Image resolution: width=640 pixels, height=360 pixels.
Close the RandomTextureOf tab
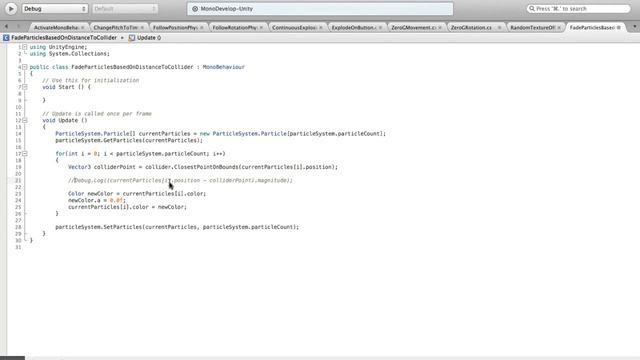[x=559, y=28]
